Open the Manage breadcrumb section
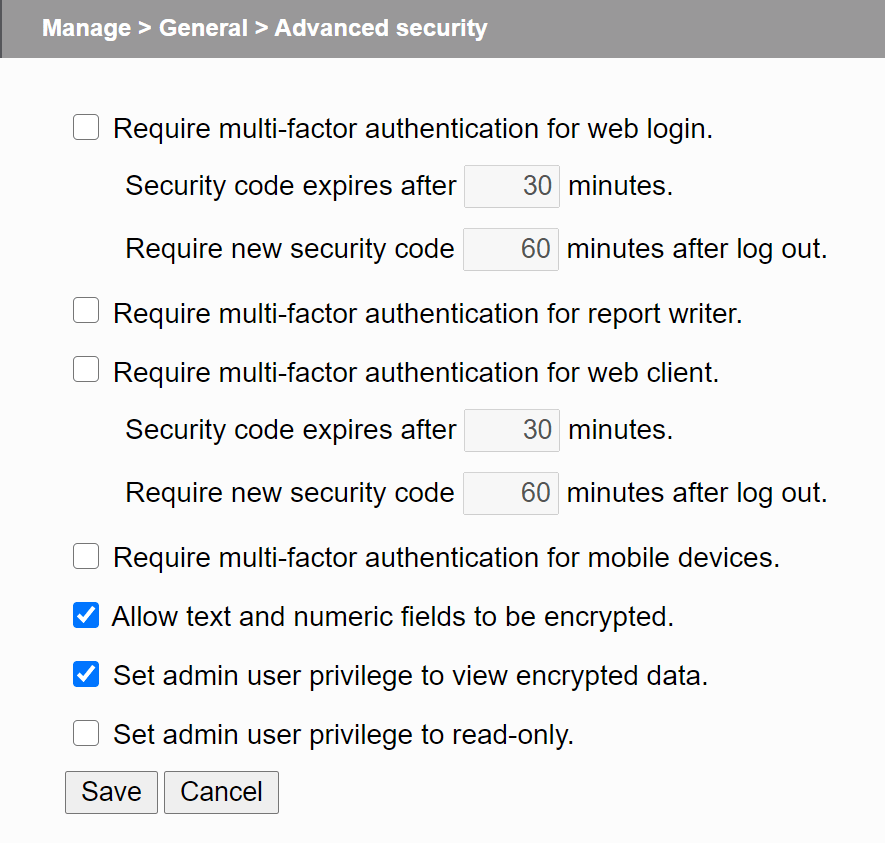Image resolution: width=885 pixels, height=843 pixels. pyautogui.click(x=86, y=28)
